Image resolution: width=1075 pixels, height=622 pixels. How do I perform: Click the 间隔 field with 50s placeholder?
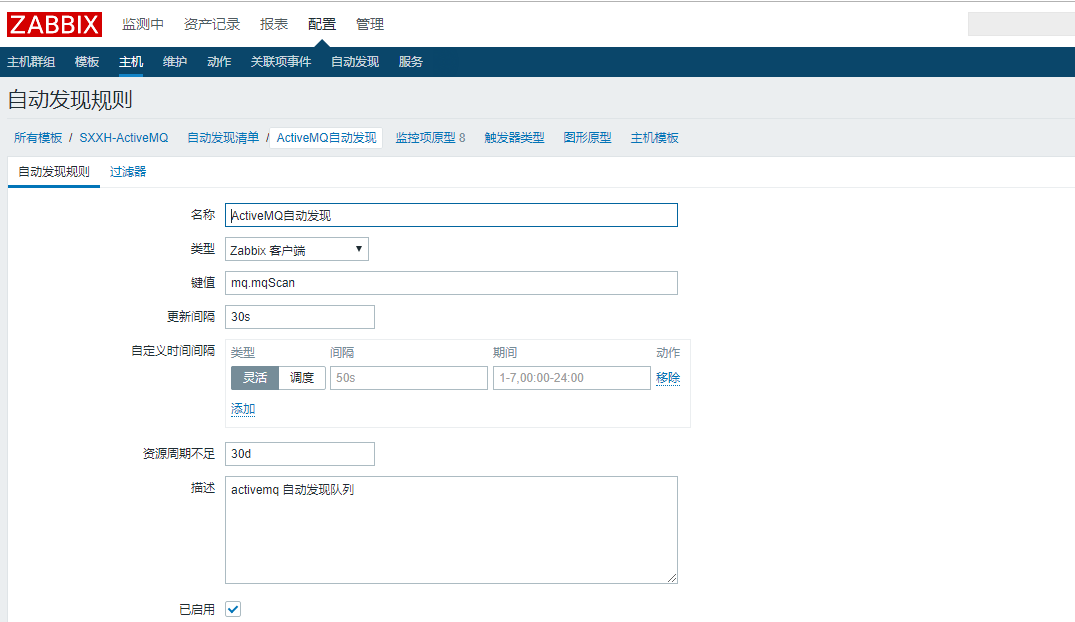tap(409, 378)
